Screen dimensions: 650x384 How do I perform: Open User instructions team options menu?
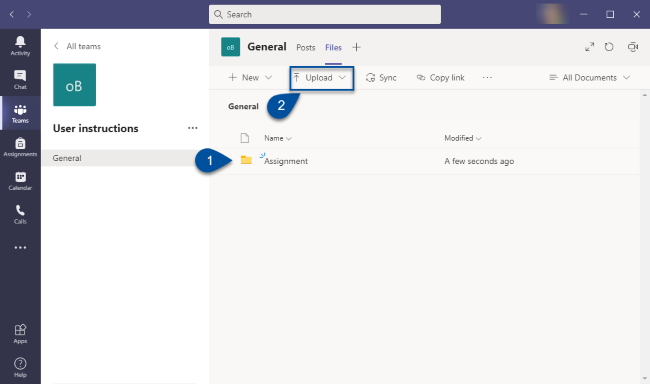tap(192, 128)
